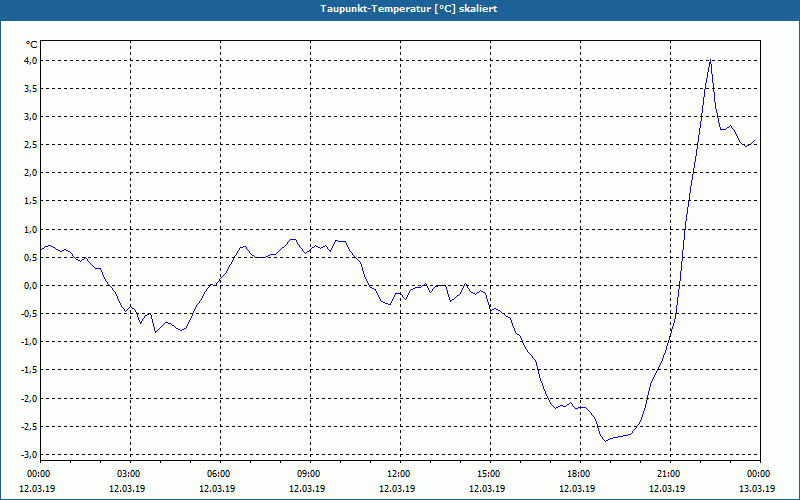This screenshot has height=500, width=800.
Task: Select the 4,0 y-axis label
Action: click(x=31, y=61)
